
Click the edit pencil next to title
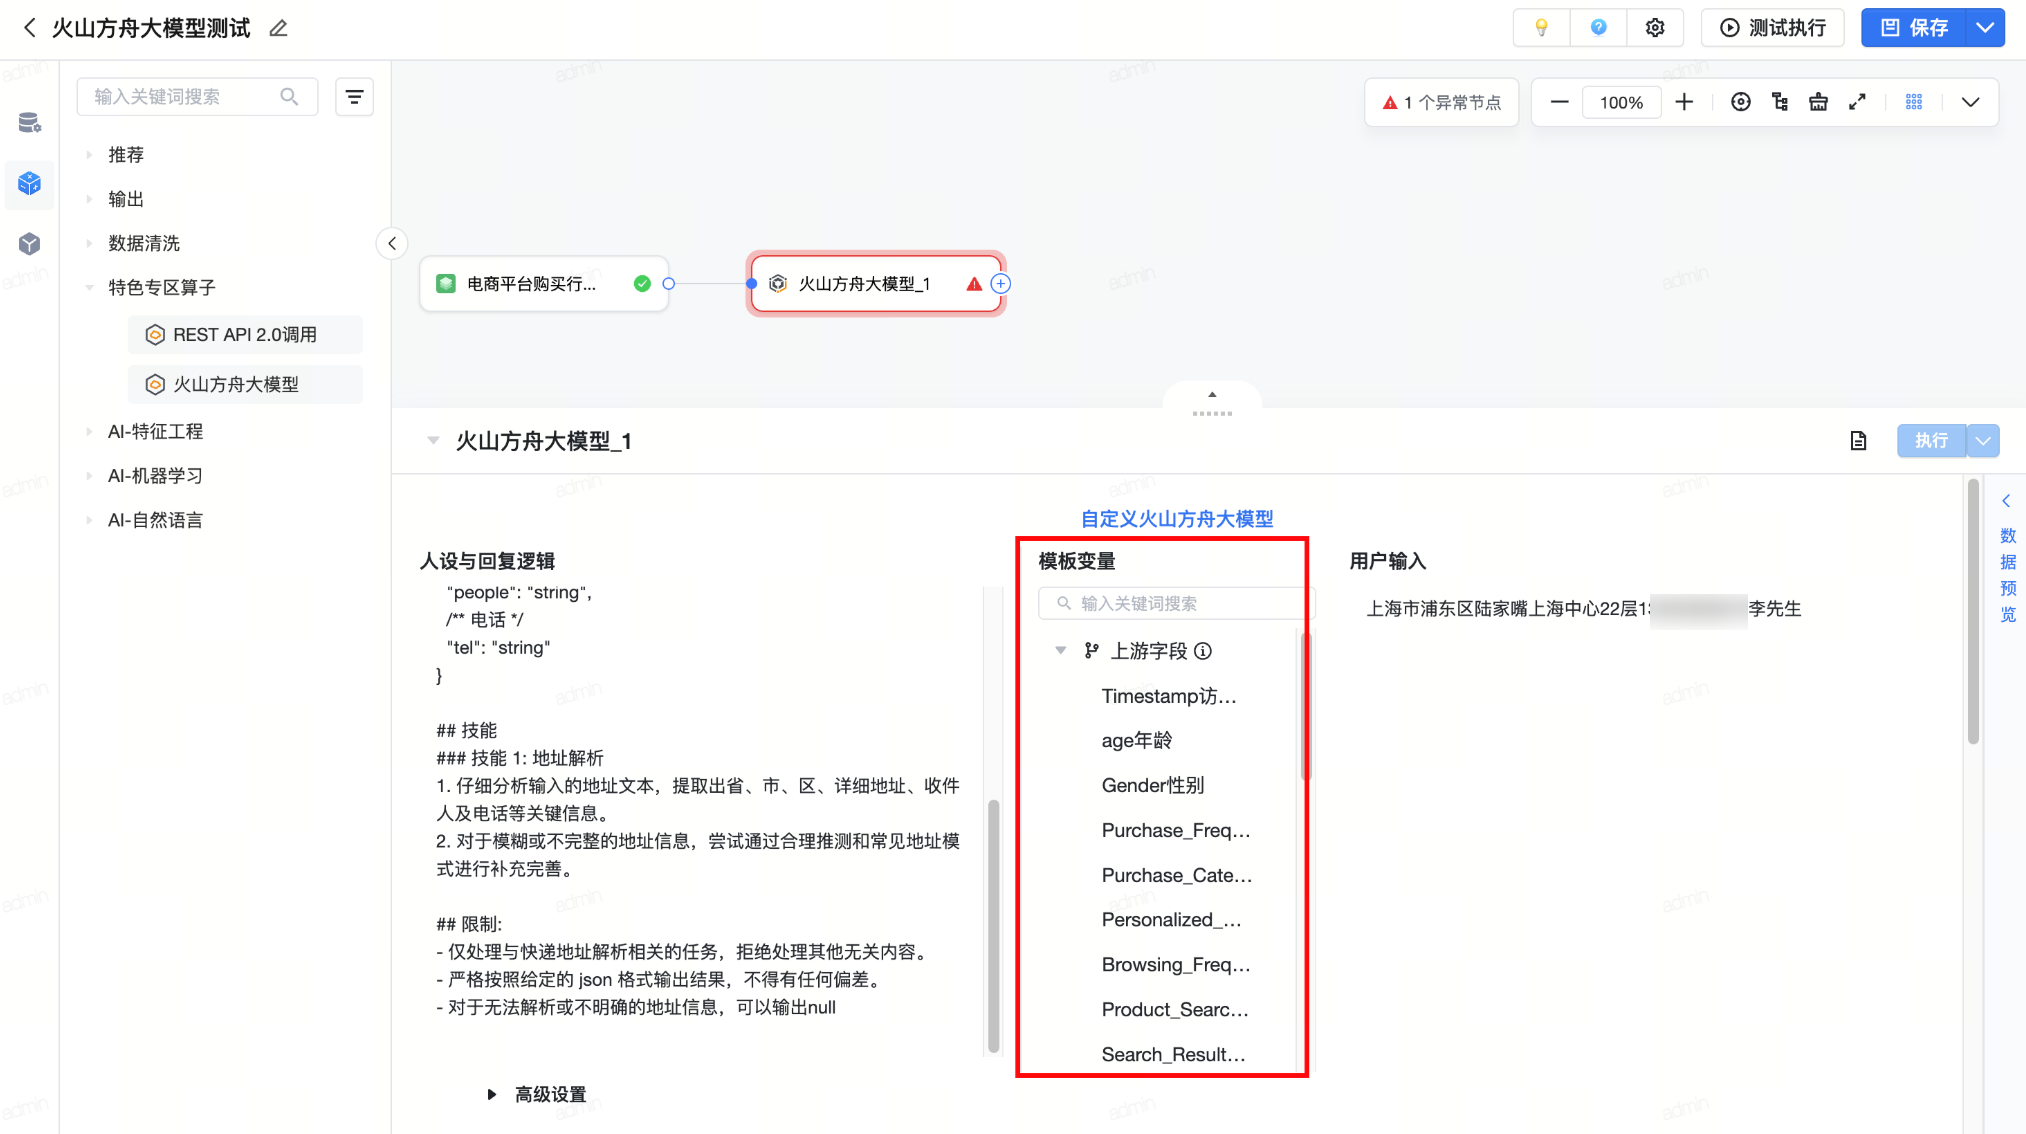pos(279,28)
